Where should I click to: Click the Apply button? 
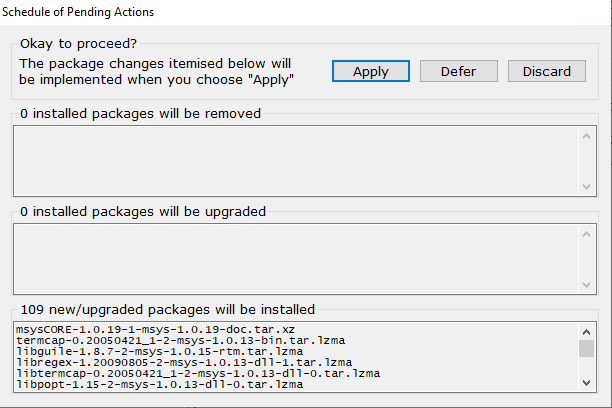point(371,71)
